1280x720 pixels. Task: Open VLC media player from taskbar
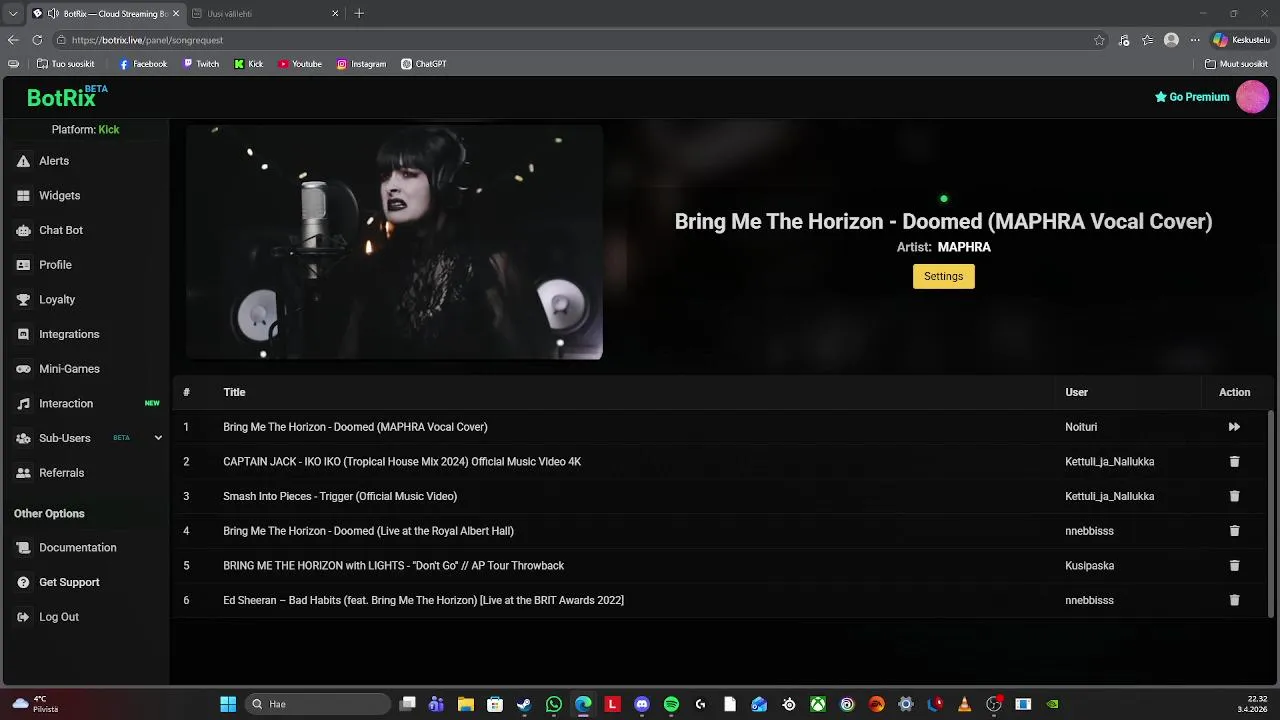point(964,704)
